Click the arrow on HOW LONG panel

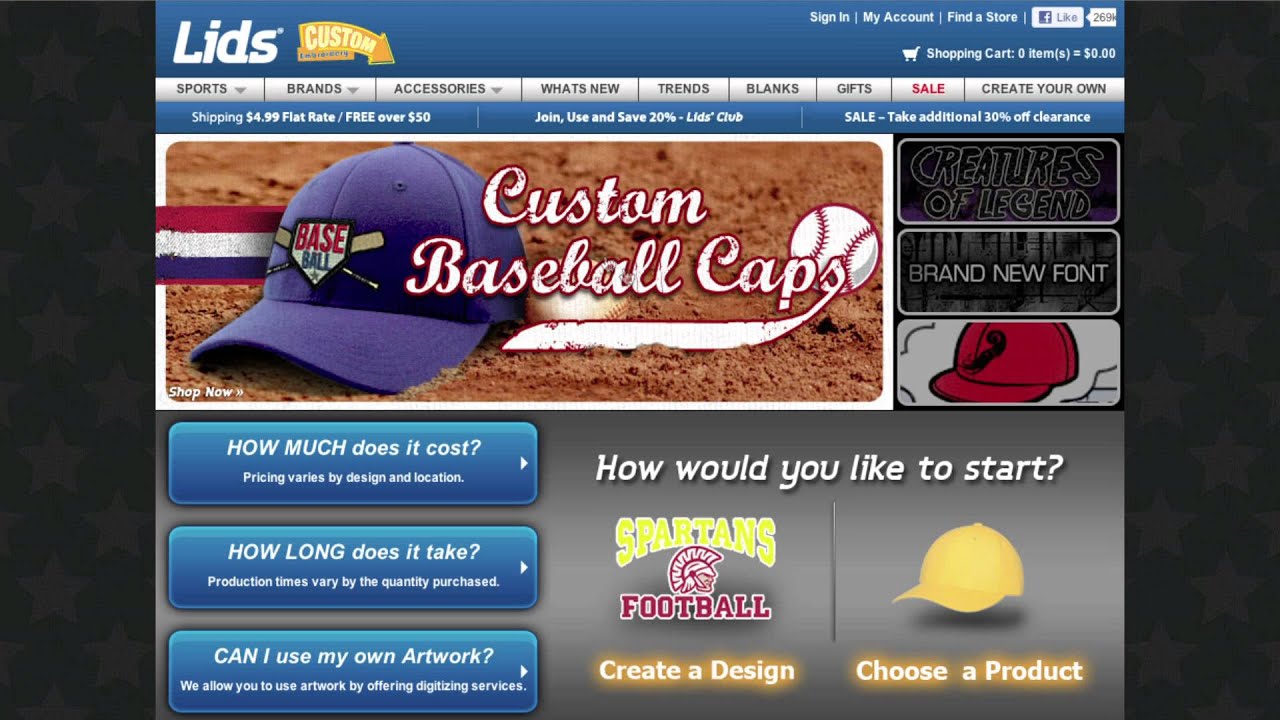(x=523, y=567)
